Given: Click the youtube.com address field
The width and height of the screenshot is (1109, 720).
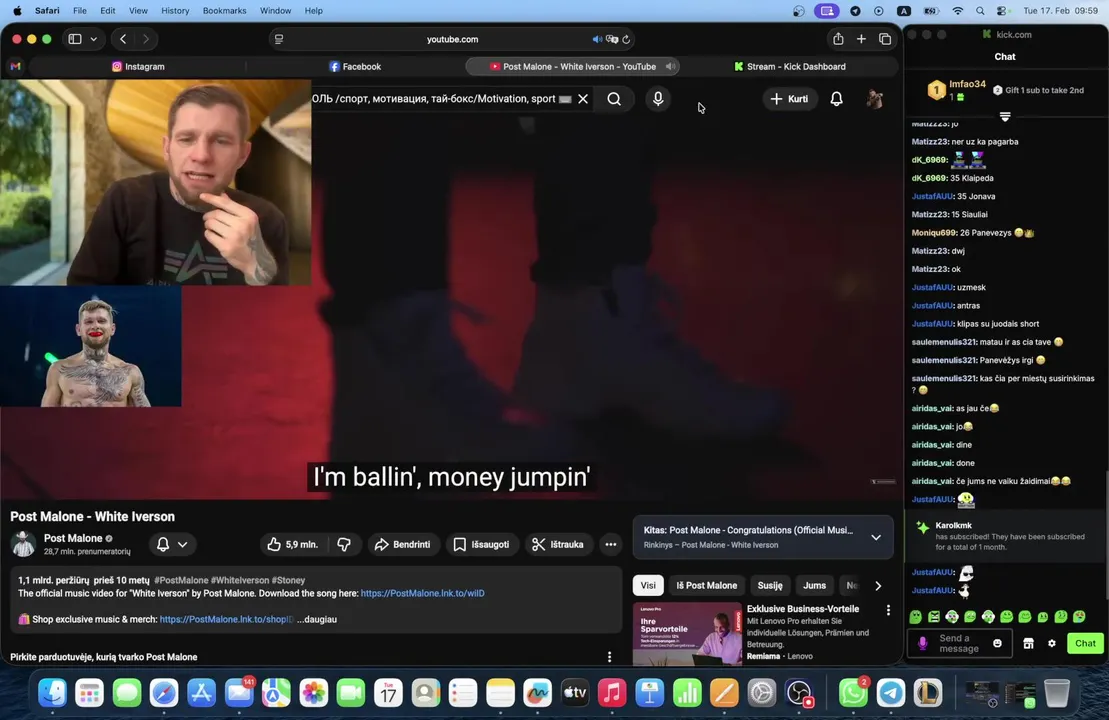Looking at the screenshot, I should pyautogui.click(x=452, y=40).
